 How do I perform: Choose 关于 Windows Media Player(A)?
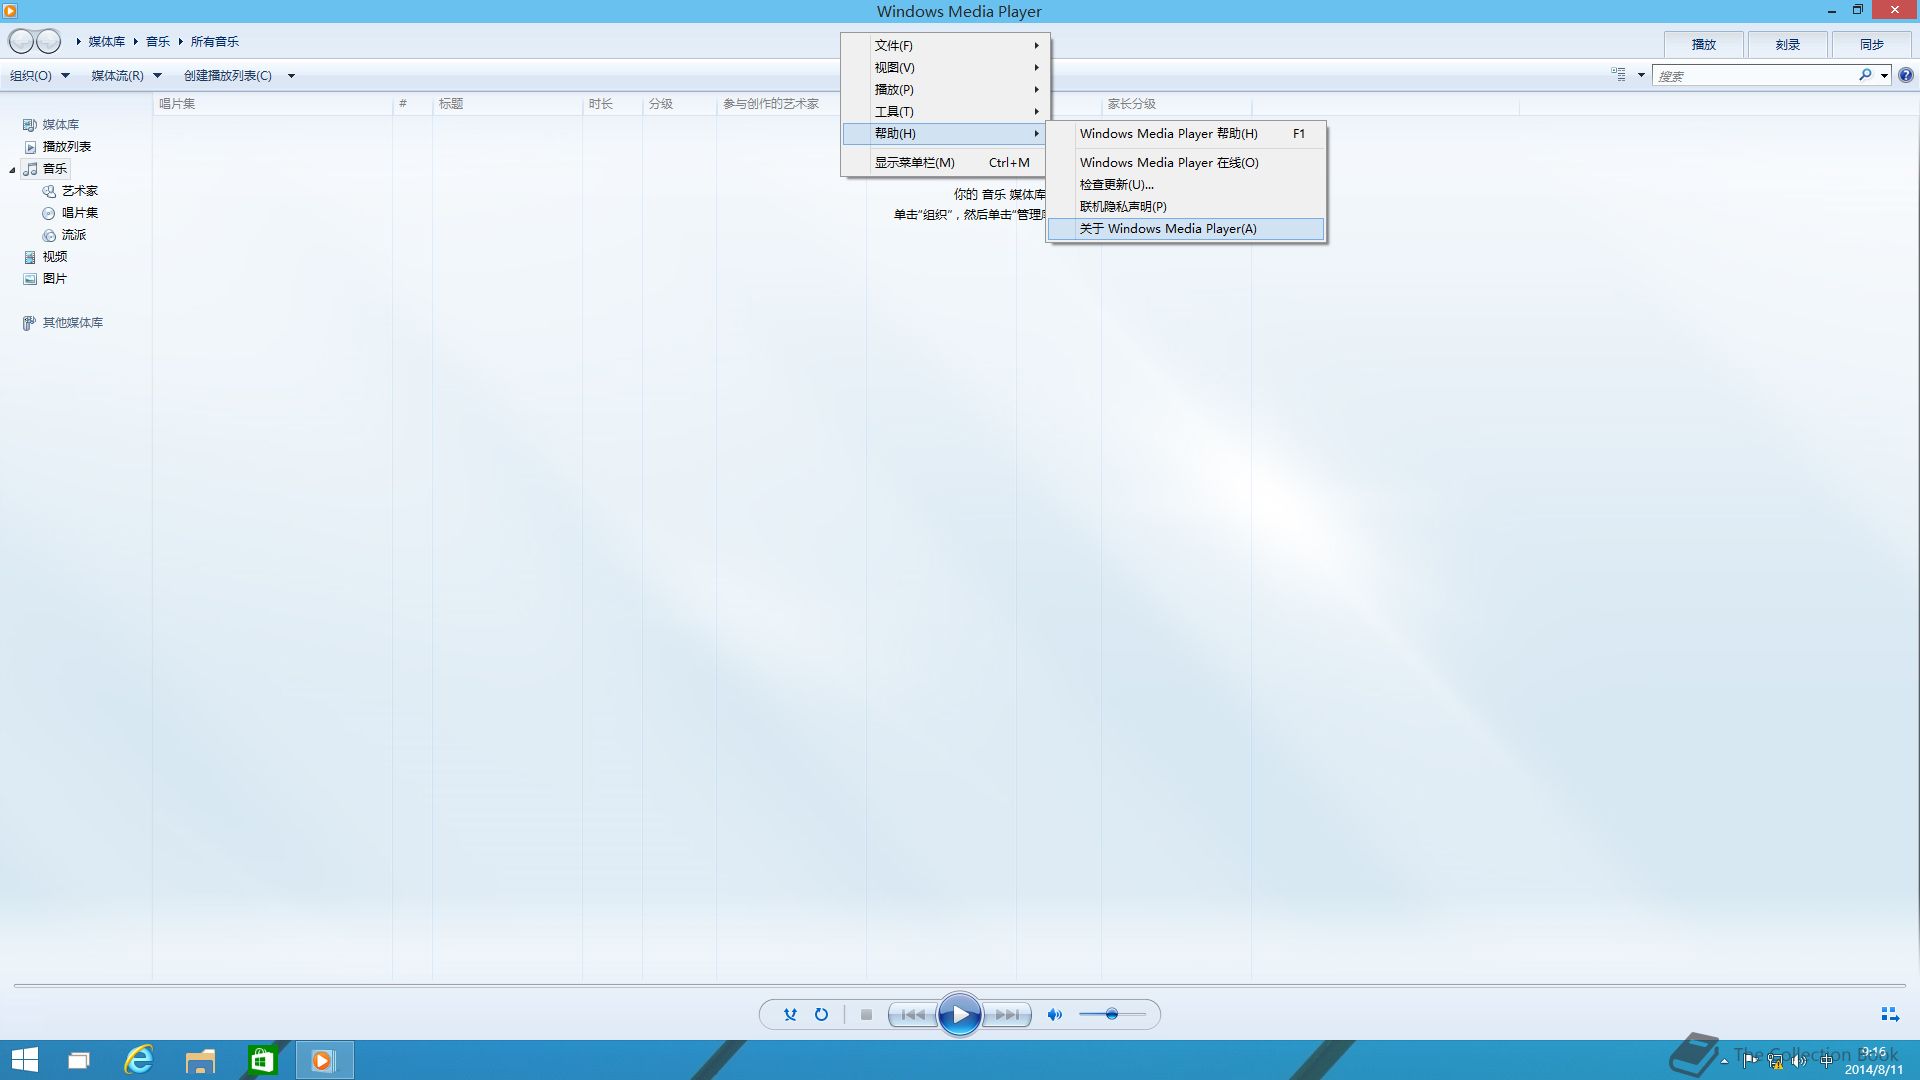(x=1186, y=228)
